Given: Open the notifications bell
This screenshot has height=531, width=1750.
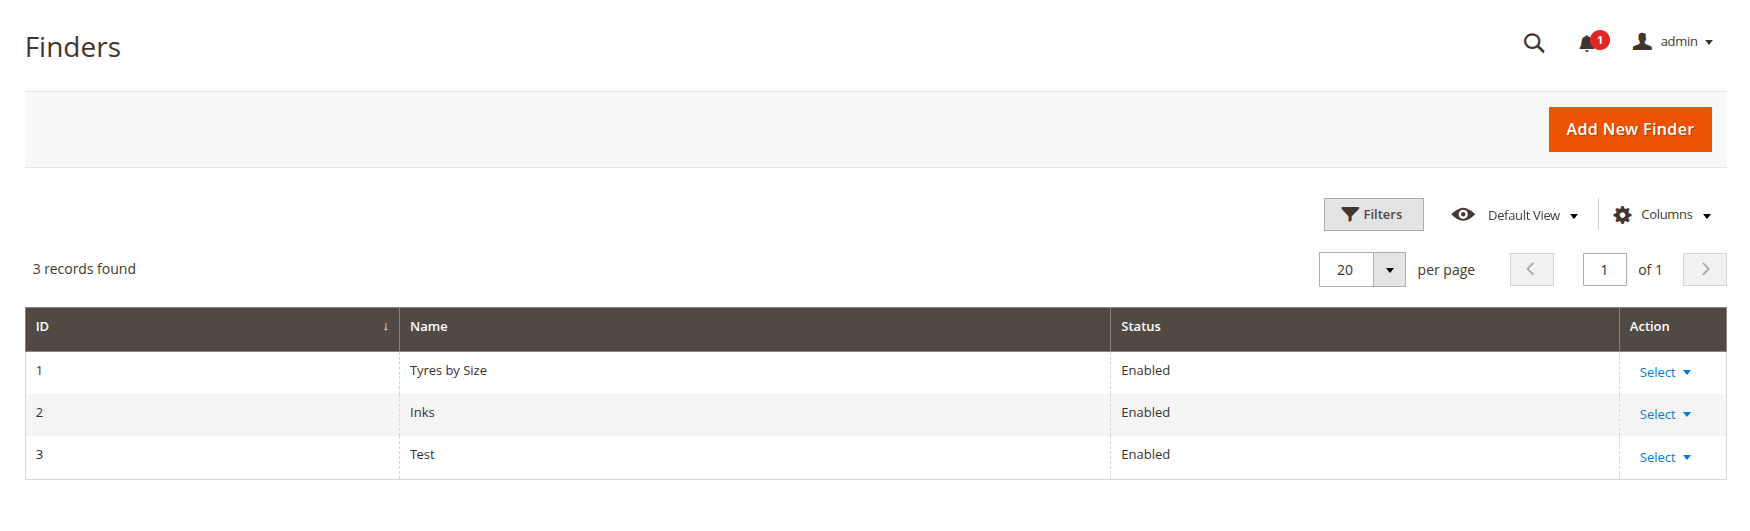Looking at the screenshot, I should [x=1587, y=43].
